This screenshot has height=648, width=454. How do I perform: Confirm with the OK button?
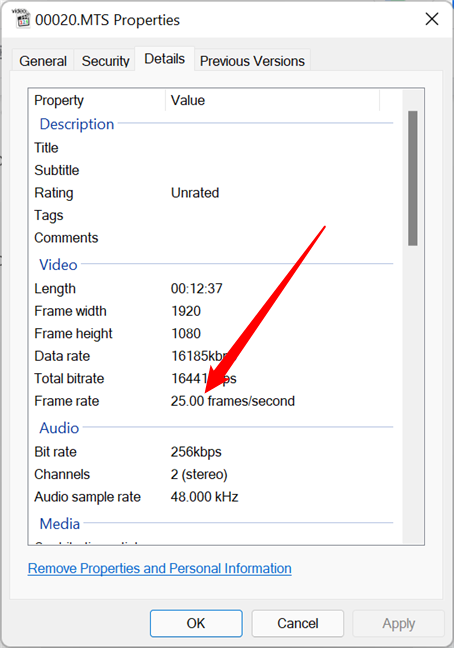196,623
